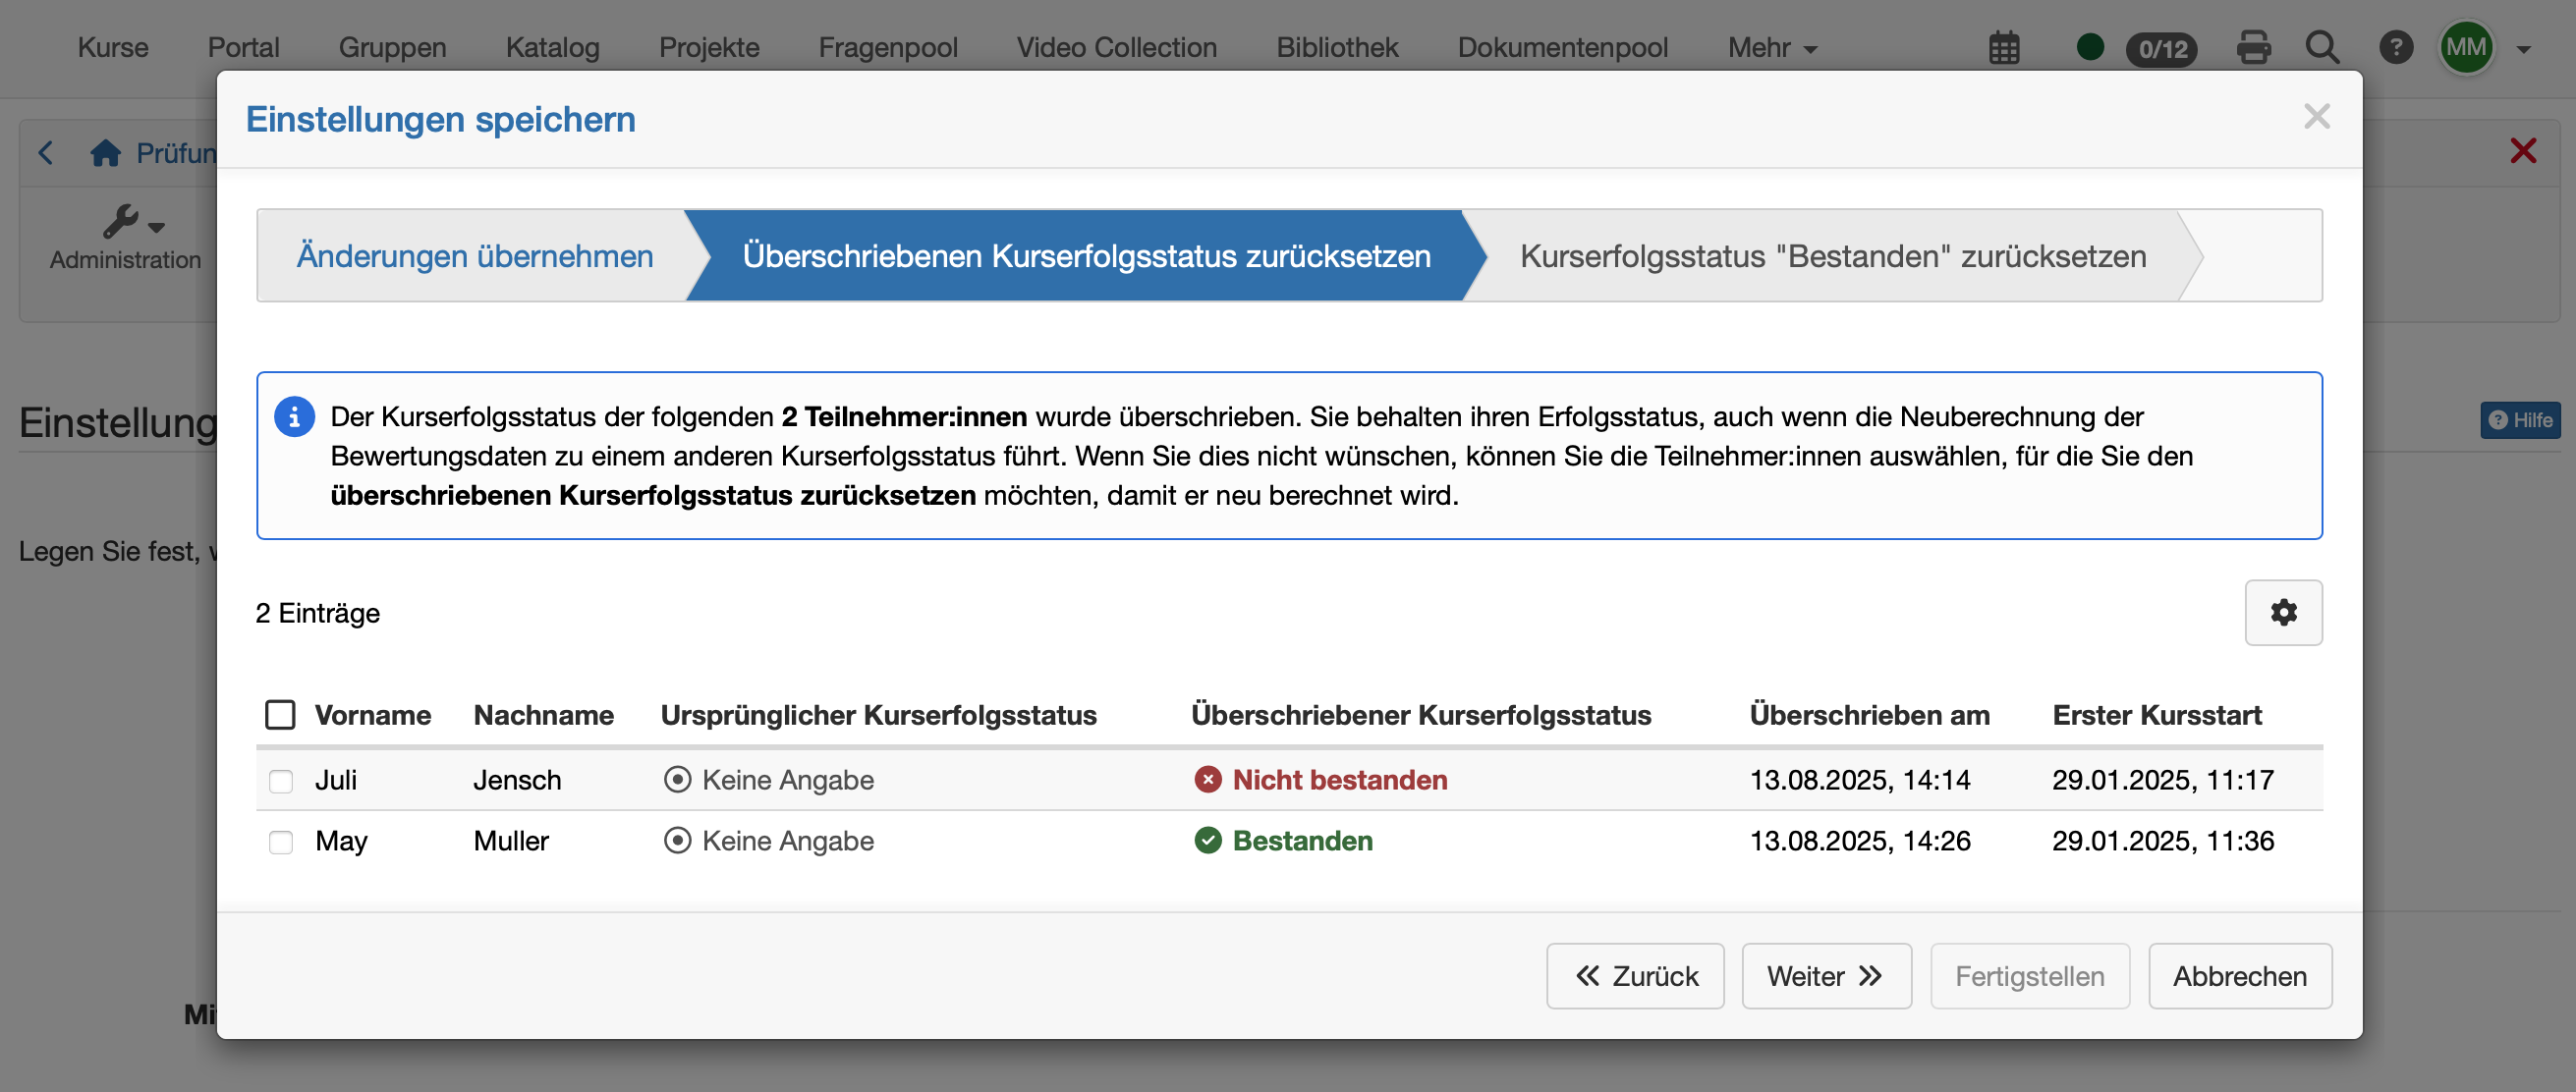Open the search icon

[x=2322, y=47]
